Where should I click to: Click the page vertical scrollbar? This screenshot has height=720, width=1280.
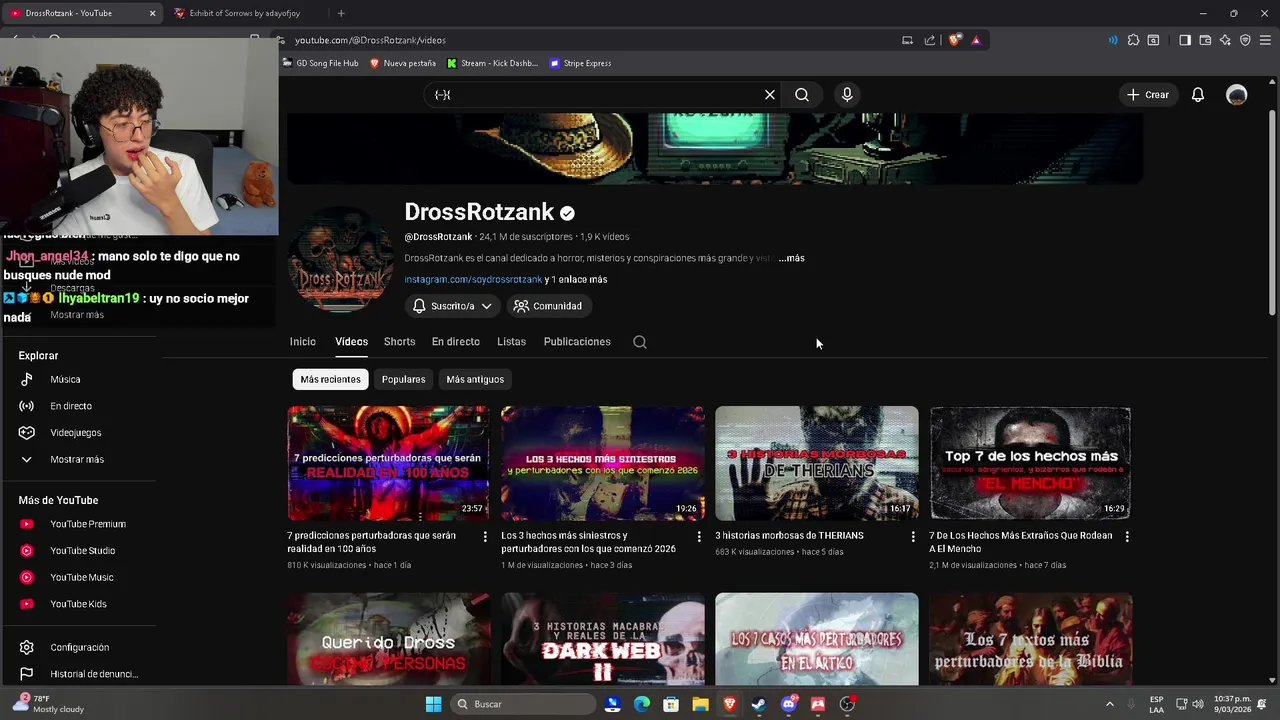pyautogui.click(x=1273, y=215)
